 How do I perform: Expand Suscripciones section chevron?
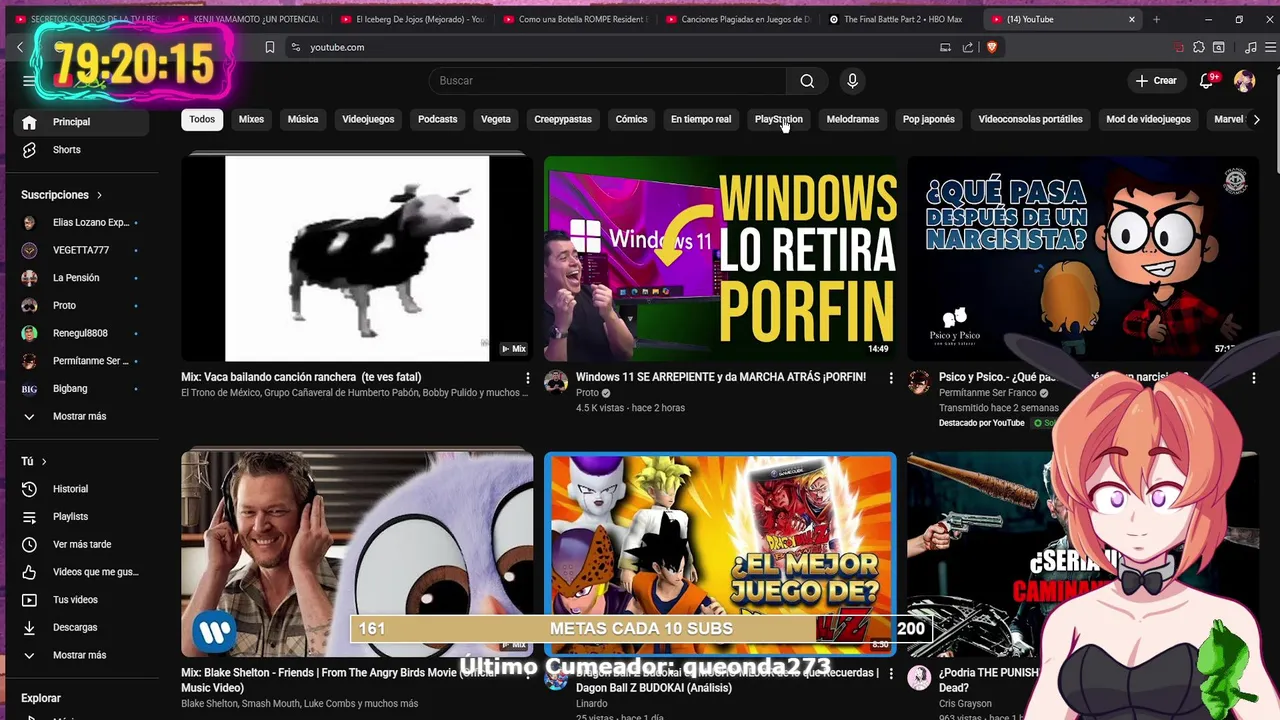pyautogui.click(x=99, y=195)
